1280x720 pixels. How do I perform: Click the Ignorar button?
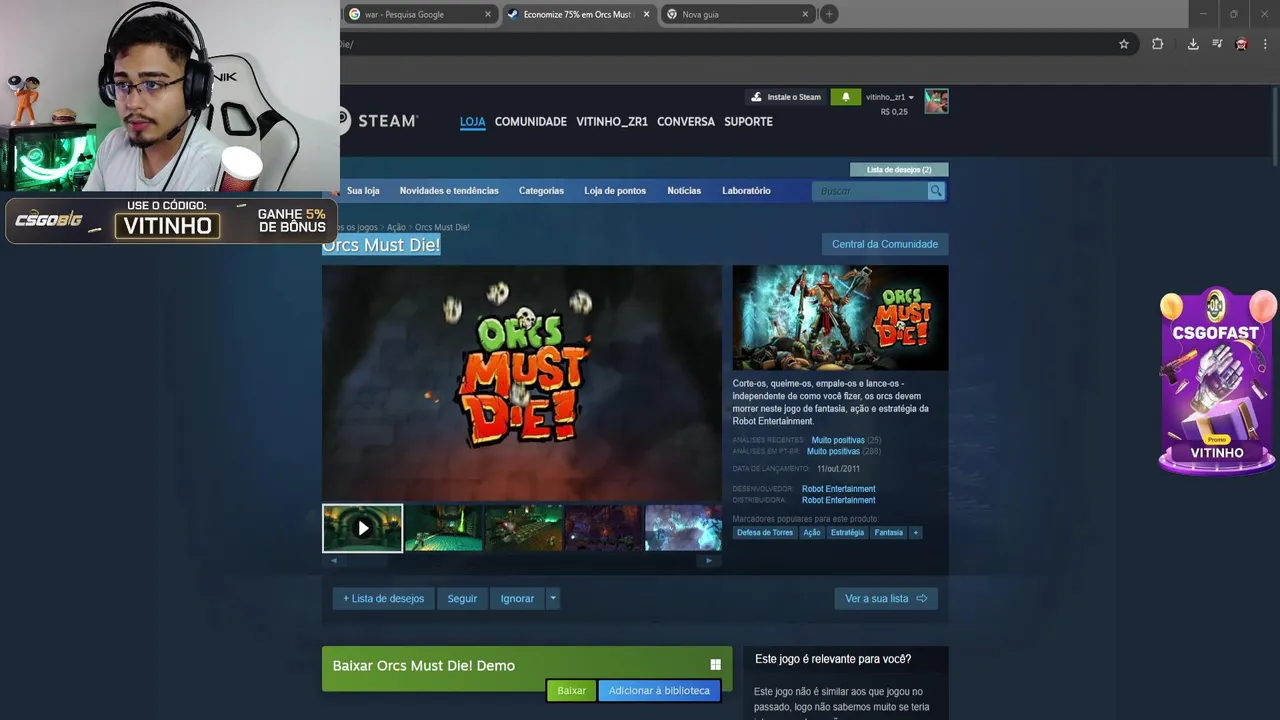click(517, 598)
